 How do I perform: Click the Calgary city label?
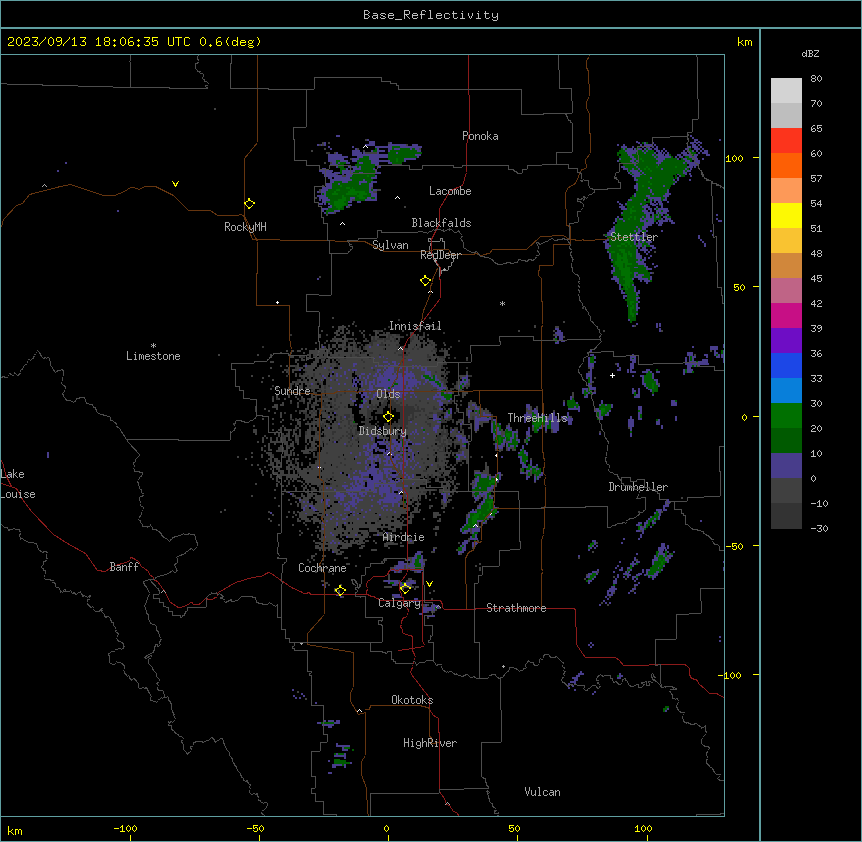(399, 603)
